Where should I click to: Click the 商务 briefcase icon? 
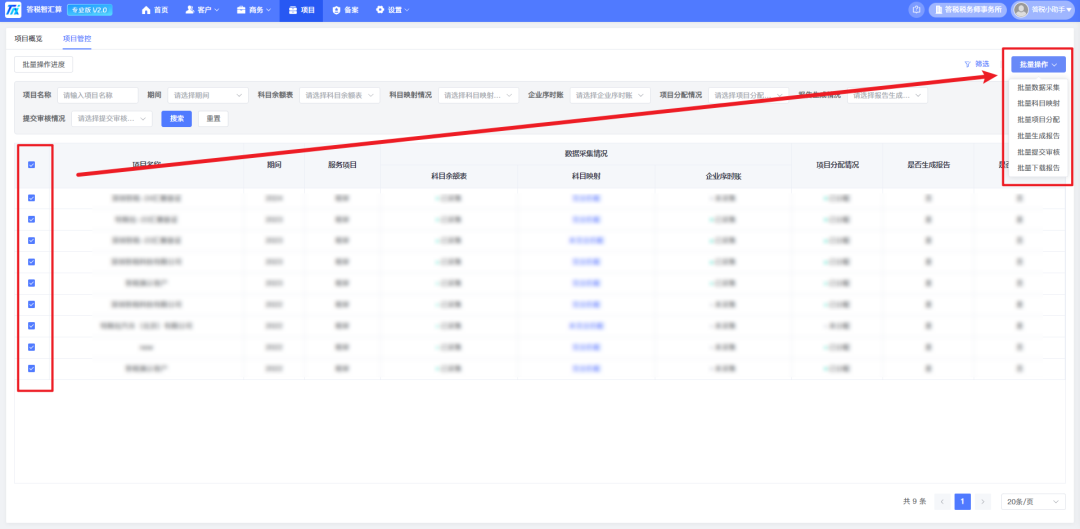pos(241,10)
